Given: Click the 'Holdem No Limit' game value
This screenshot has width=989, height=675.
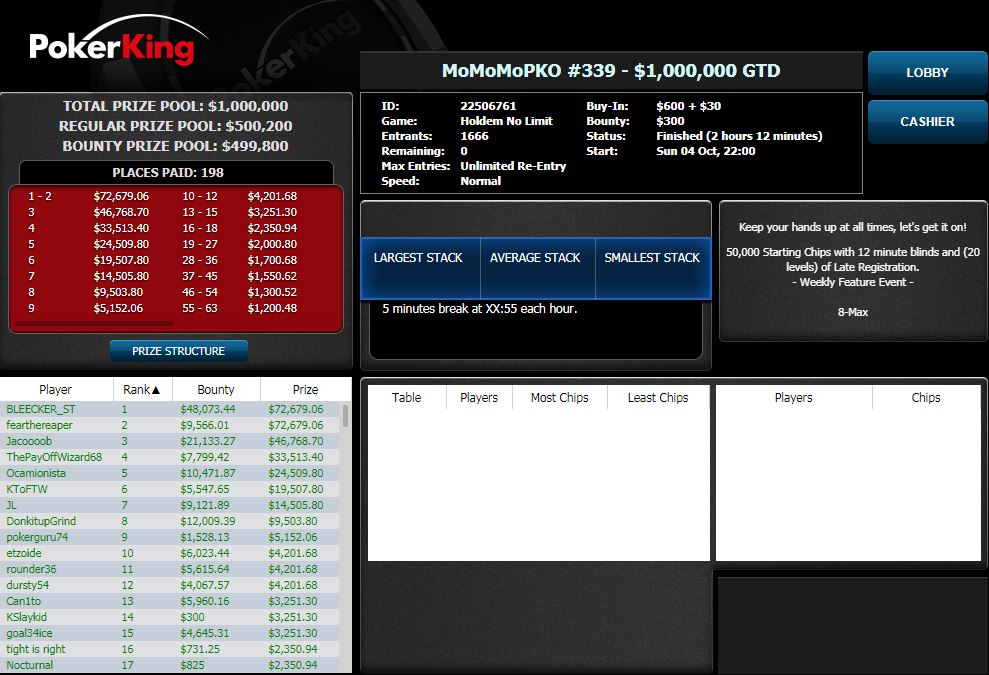Looking at the screenshot, I should click(x=506, y=121).
